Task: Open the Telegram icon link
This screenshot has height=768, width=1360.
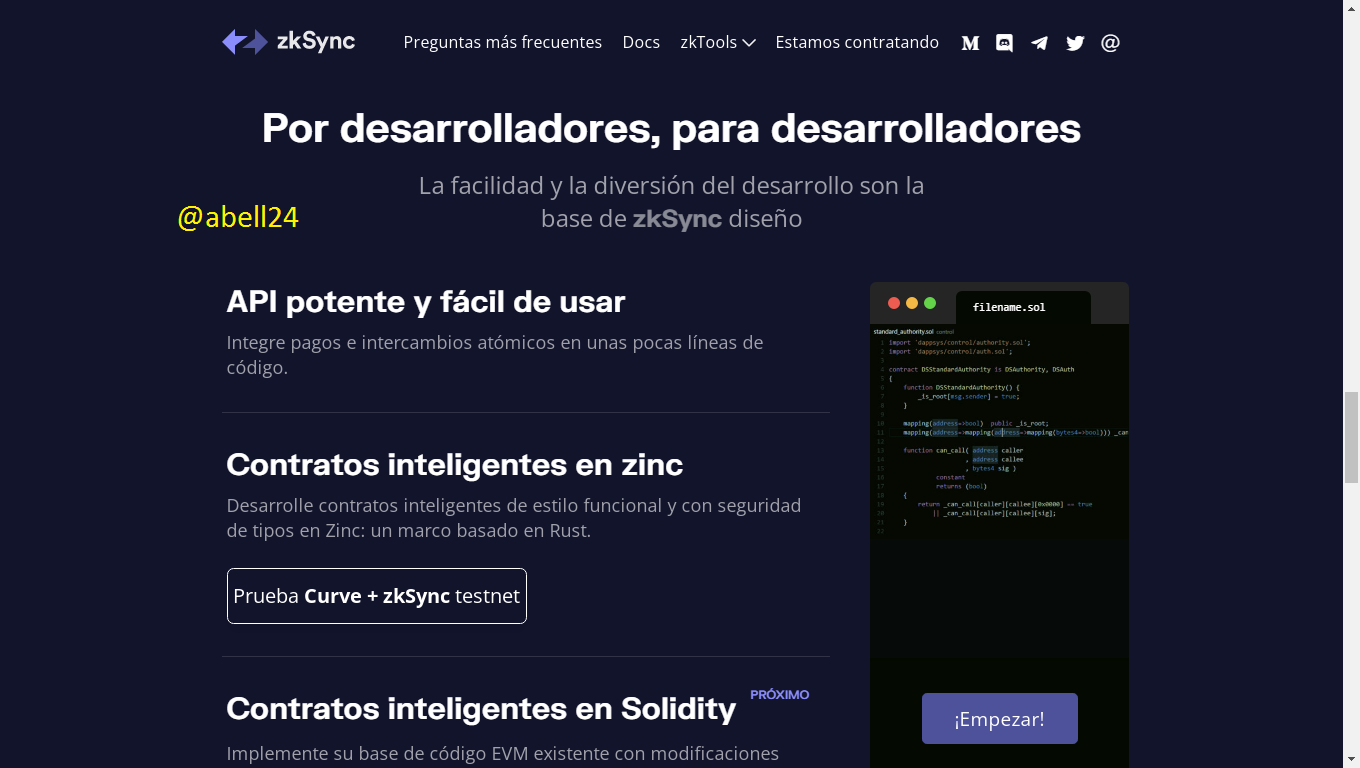Action: (1040, 43)
